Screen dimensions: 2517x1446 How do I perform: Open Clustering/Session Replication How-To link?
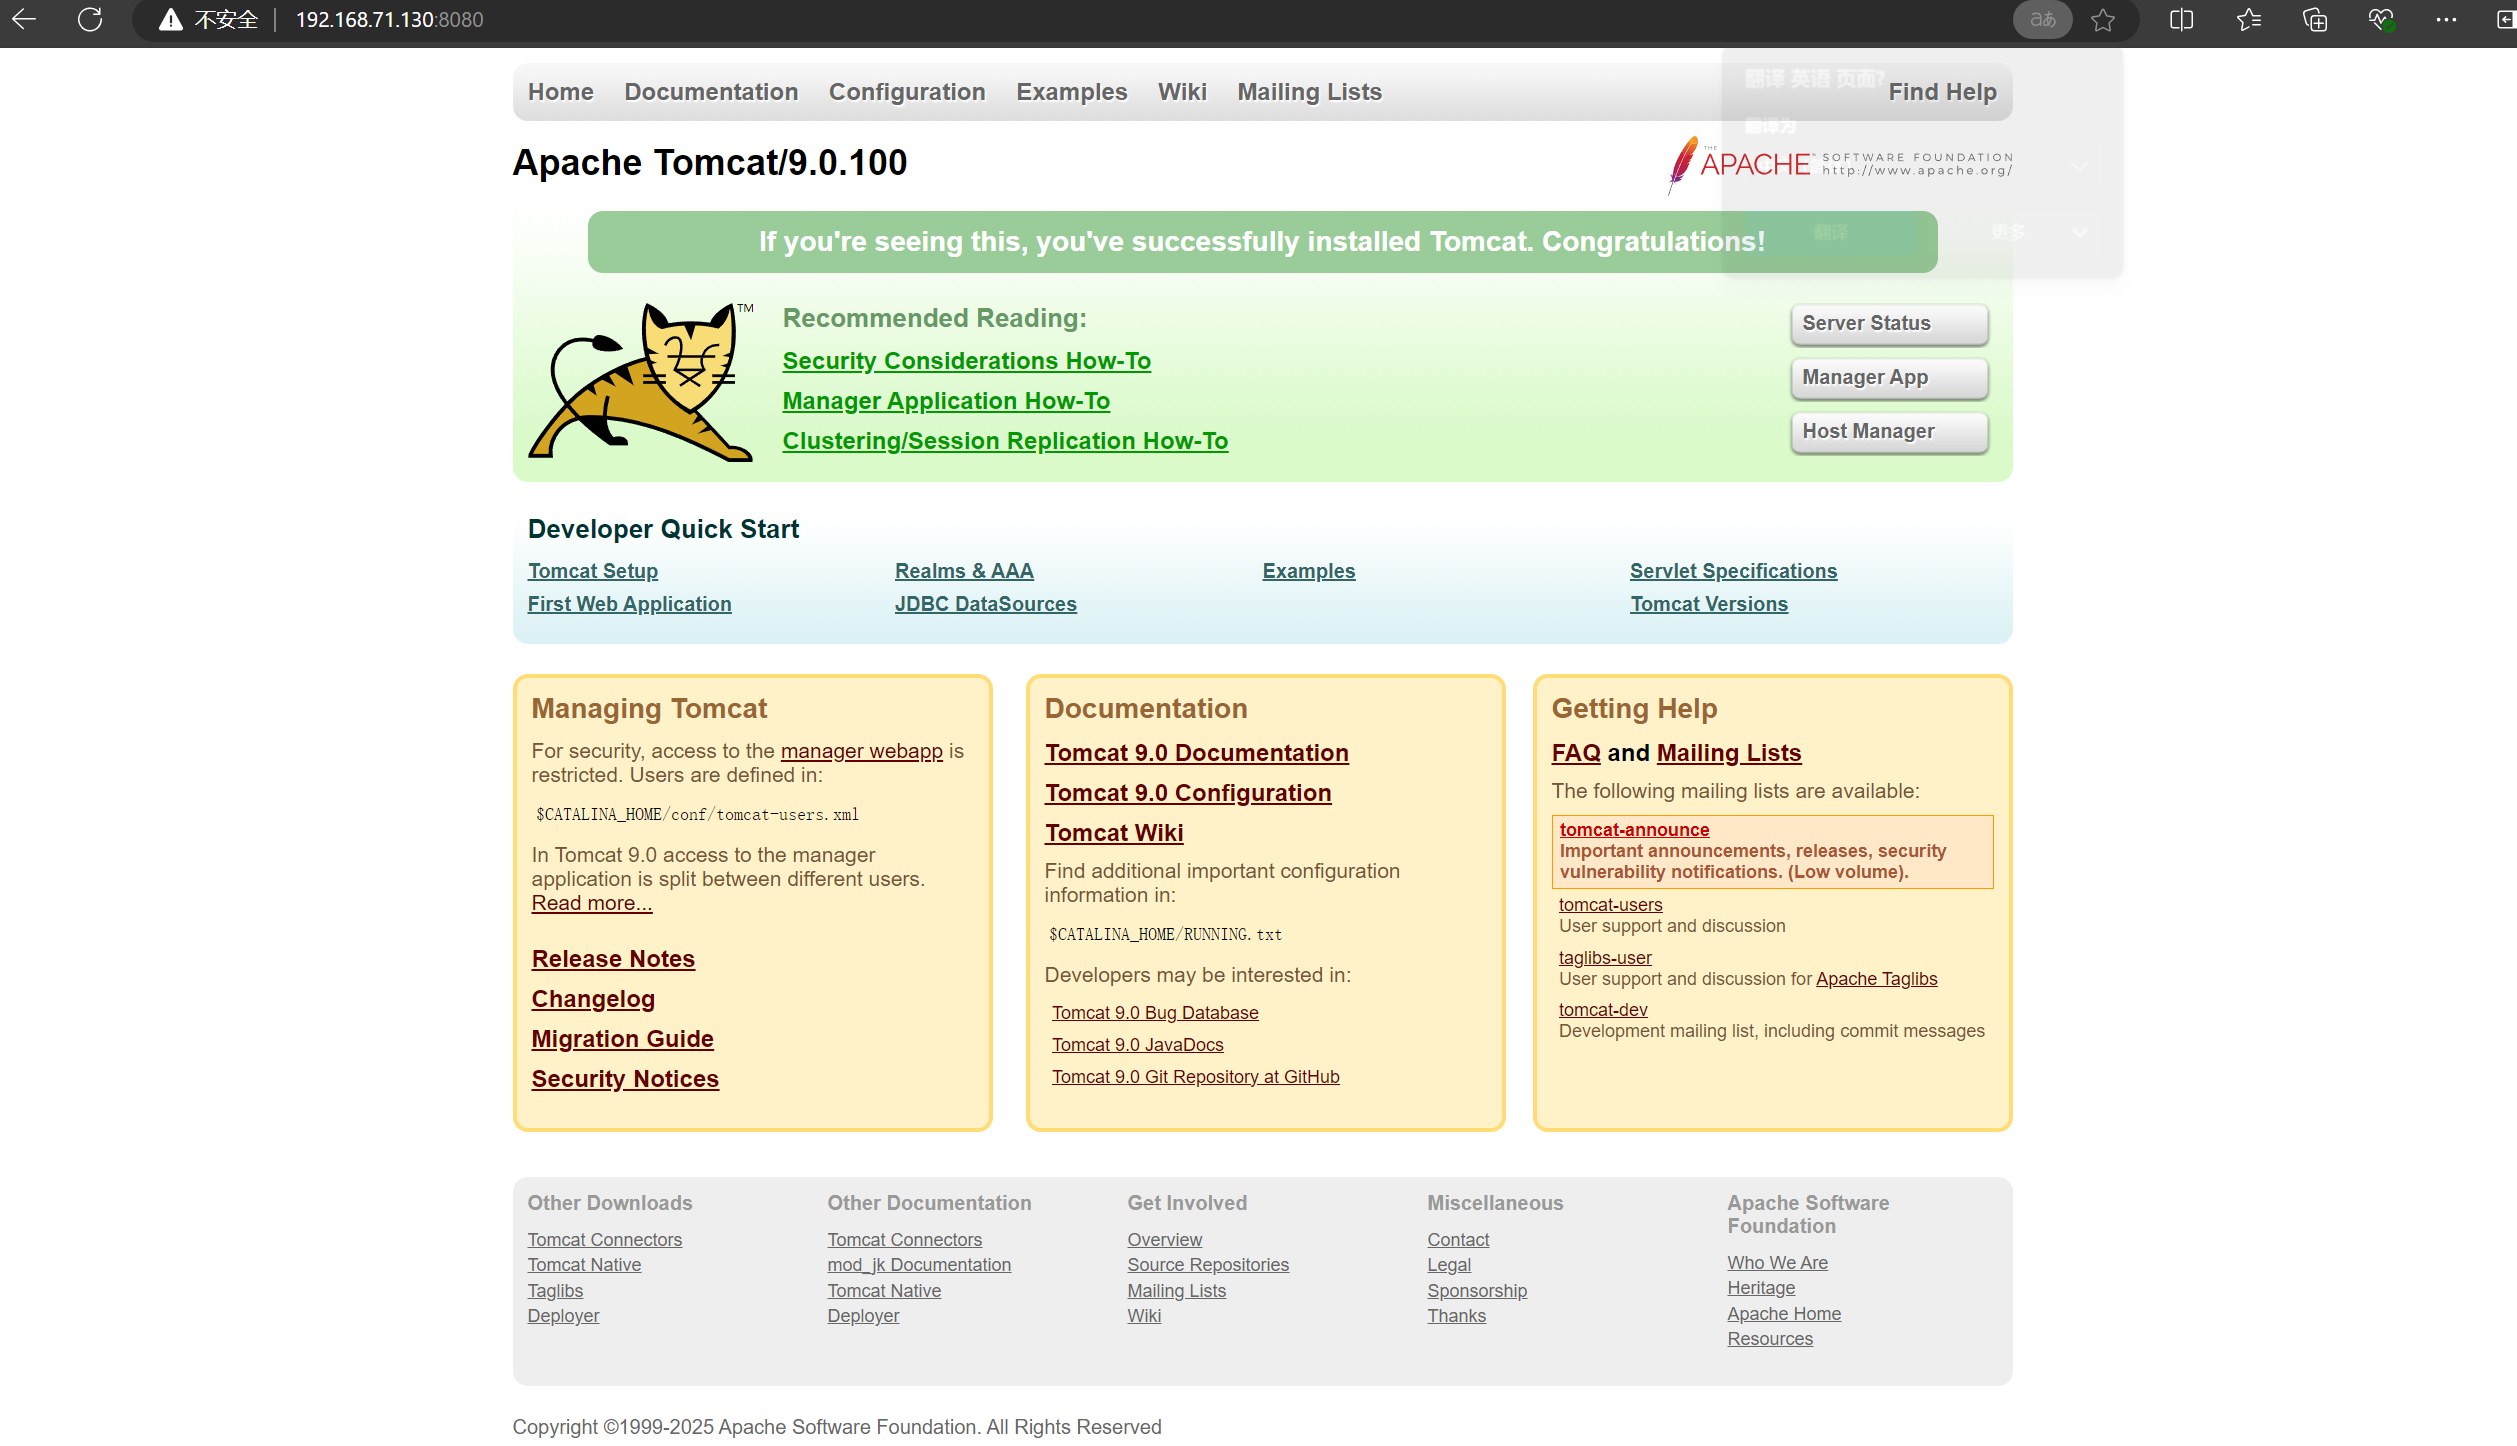click(1005, 441)
